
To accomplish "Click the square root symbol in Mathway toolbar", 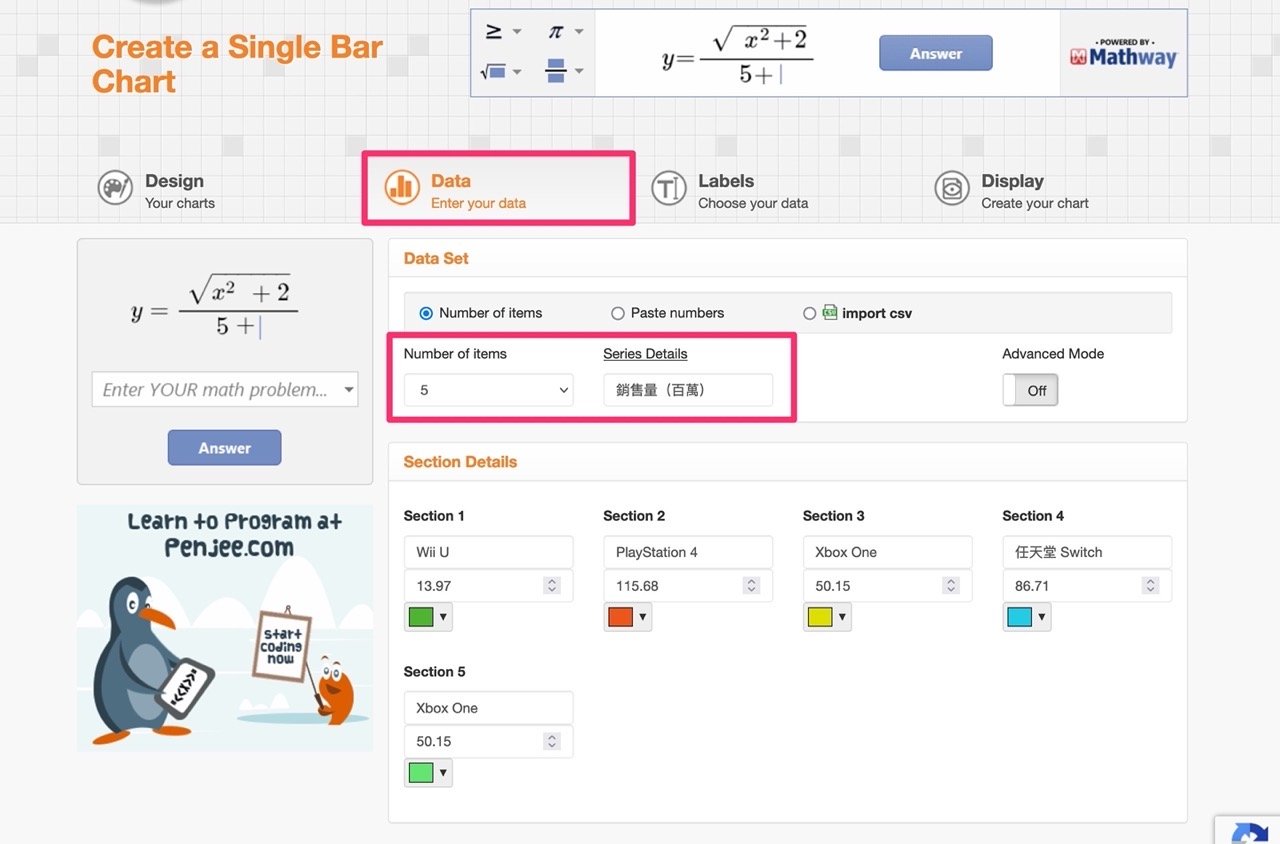I will [492, 71].
